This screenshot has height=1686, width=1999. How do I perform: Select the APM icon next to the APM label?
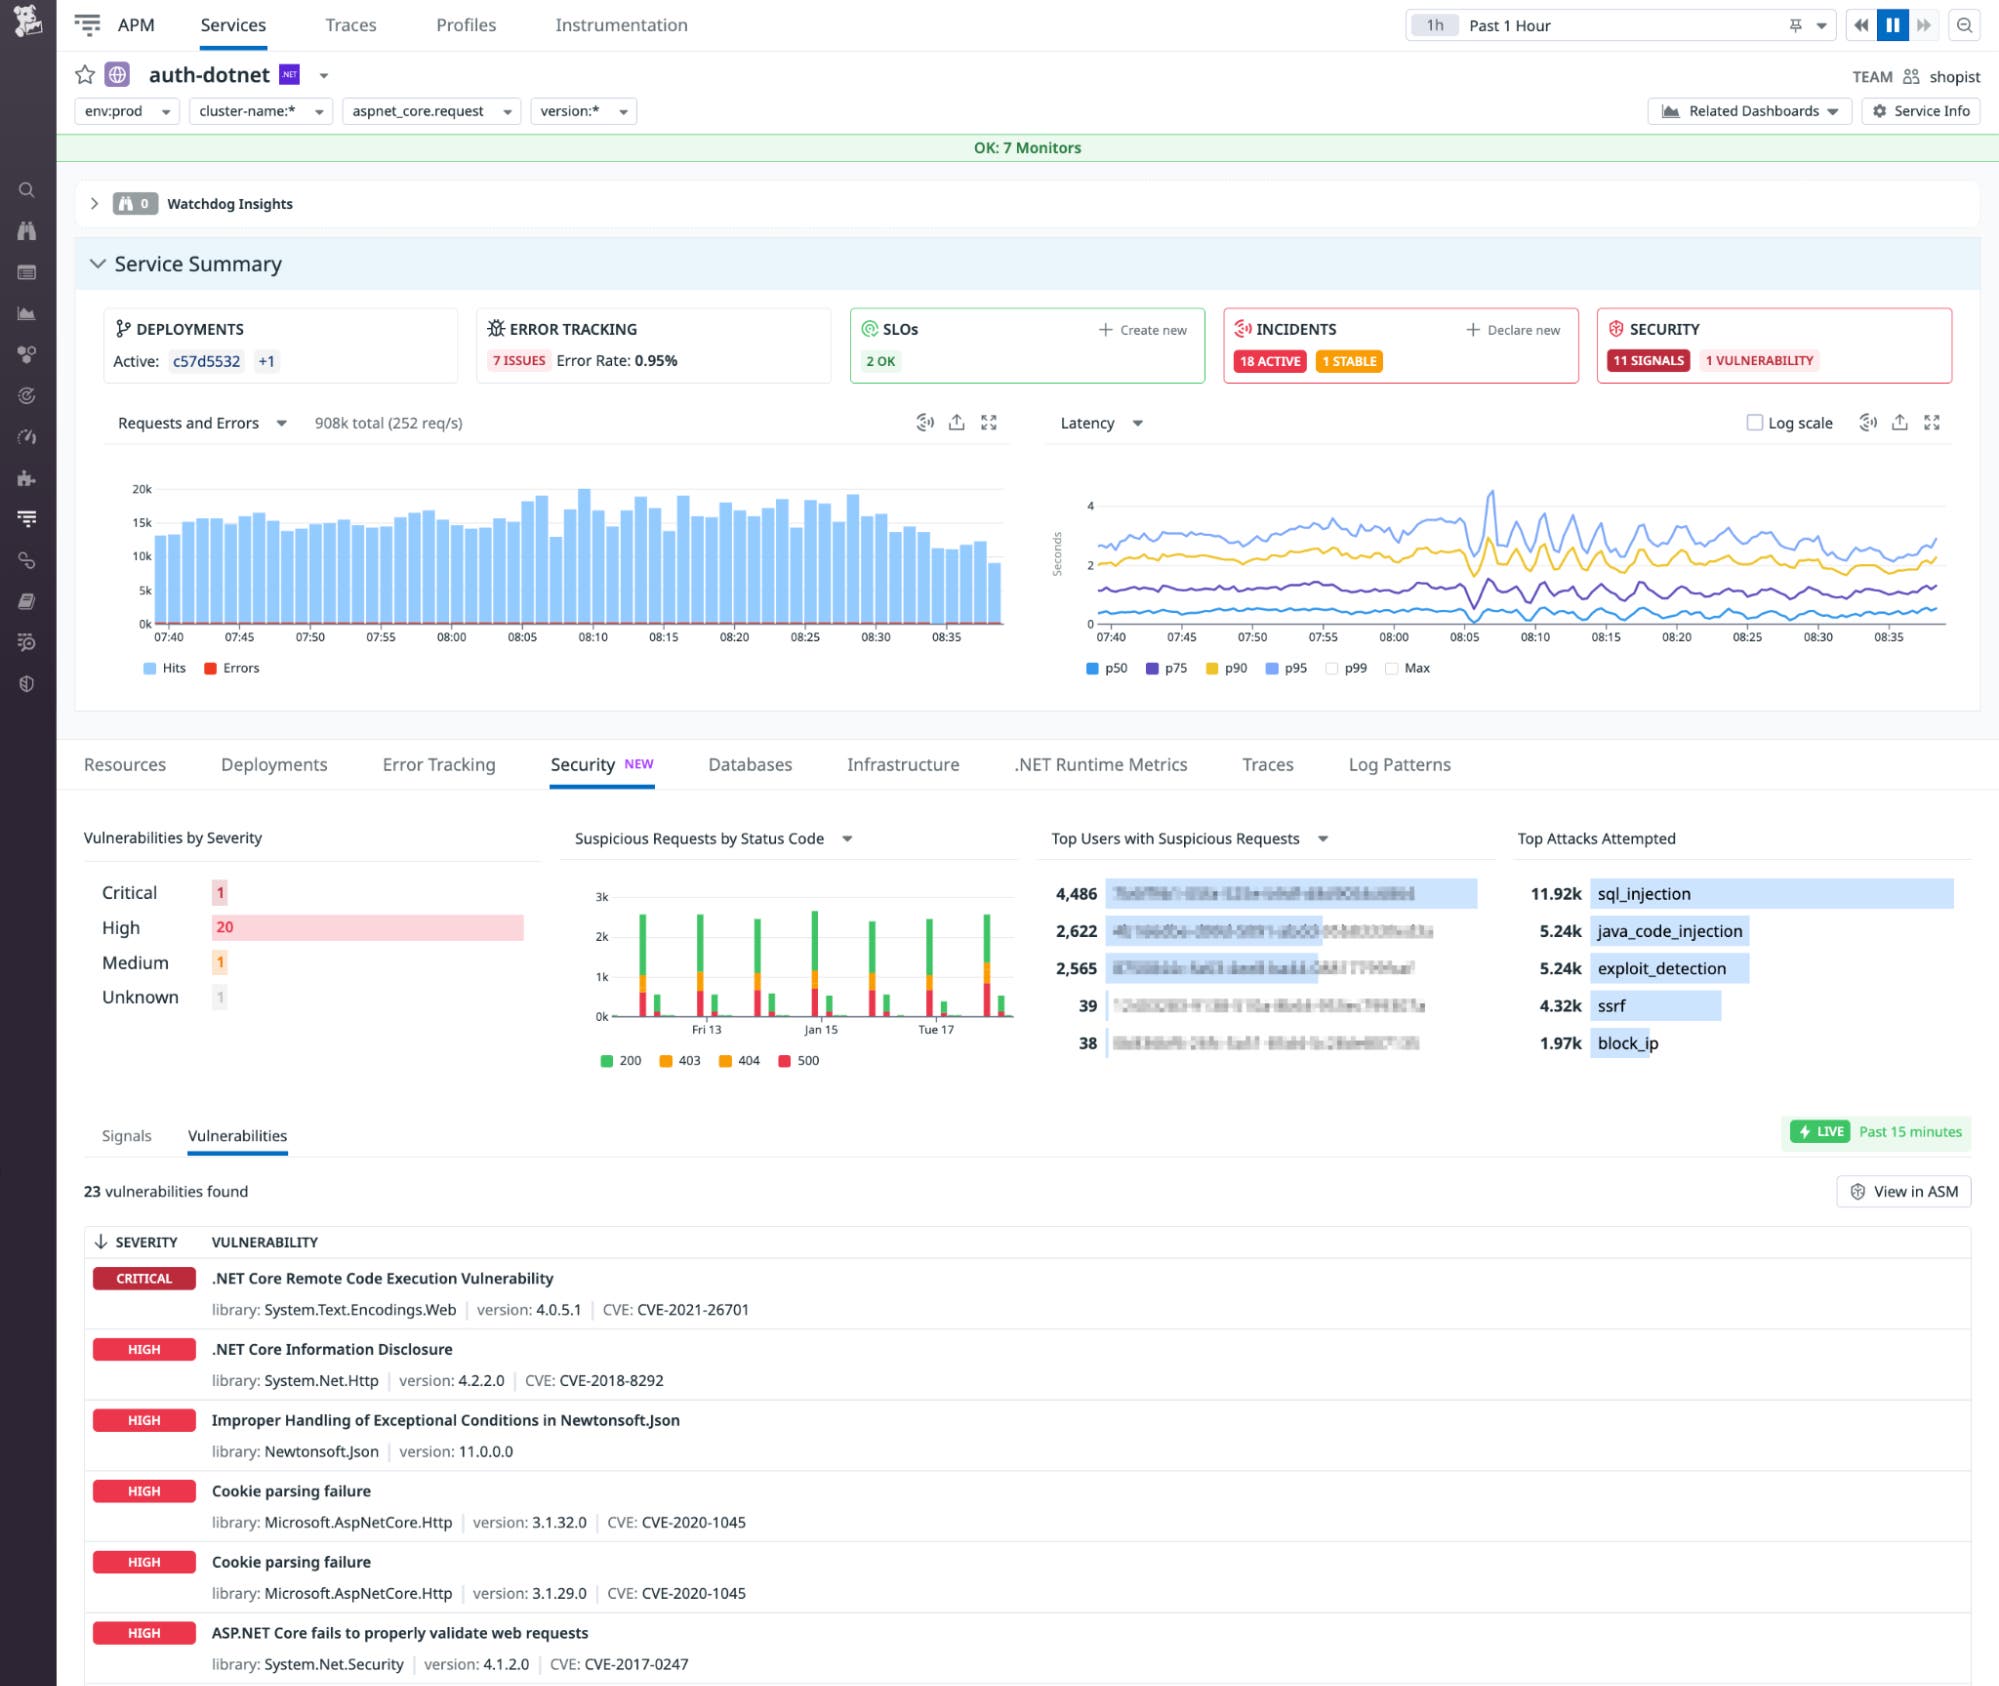pos(88,24)
